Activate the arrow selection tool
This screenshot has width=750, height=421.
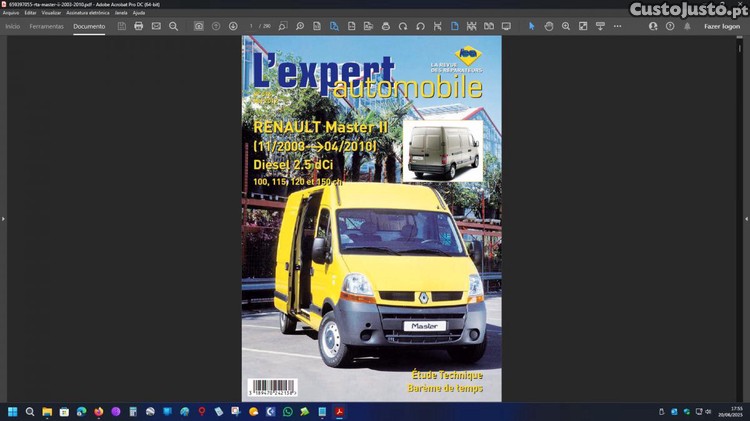pyautogui.click(x=531, y=26)
